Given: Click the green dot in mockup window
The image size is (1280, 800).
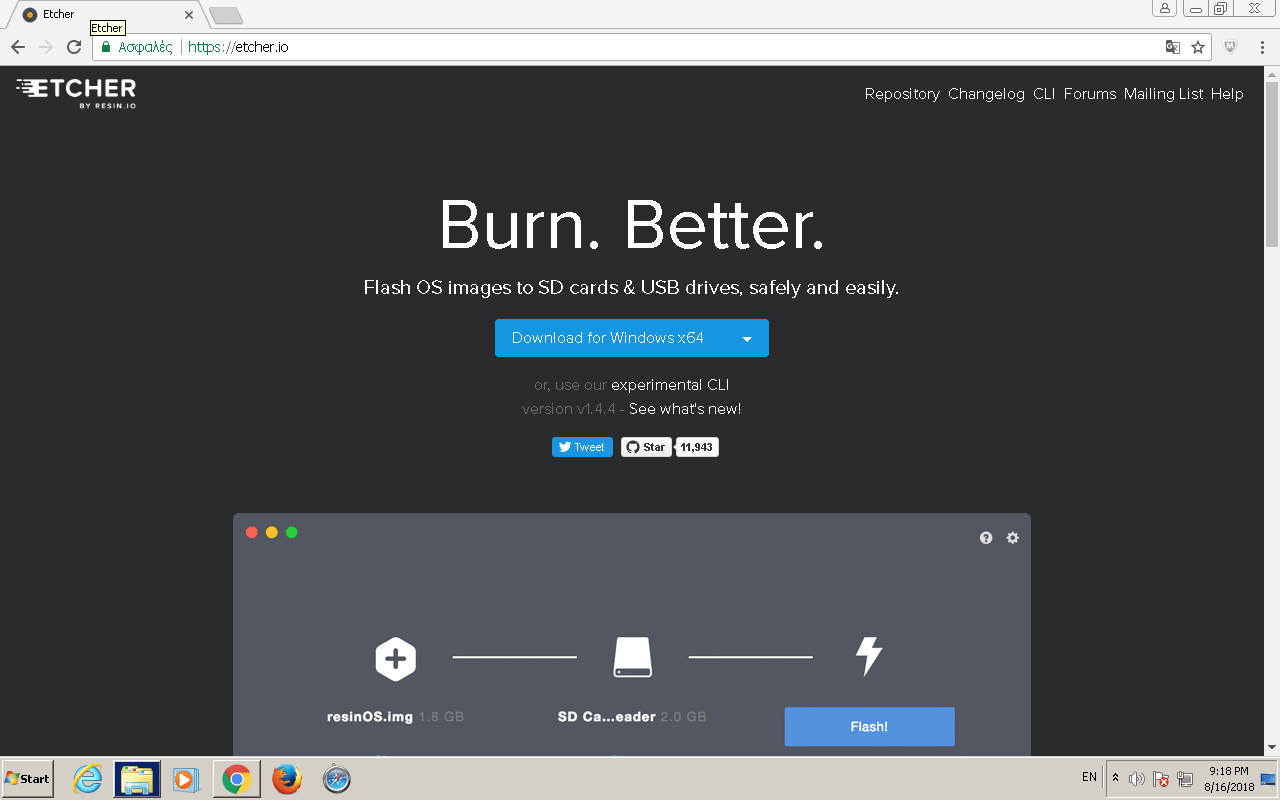Looking at the screenshot, I should (292, 532).
